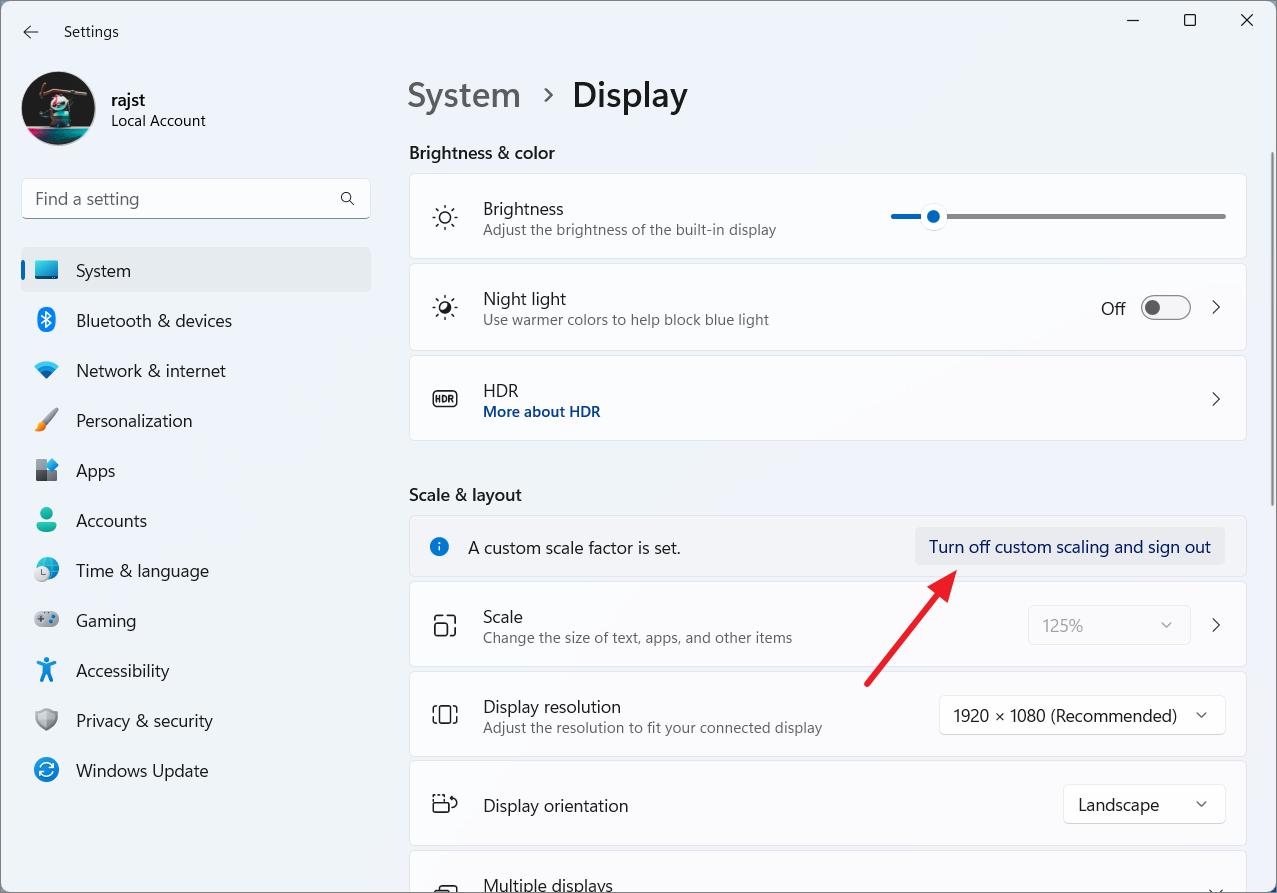Viewport: 1277px width, 893px height.
Task: Toggle the Night light switch
Action: (1166, 308)
